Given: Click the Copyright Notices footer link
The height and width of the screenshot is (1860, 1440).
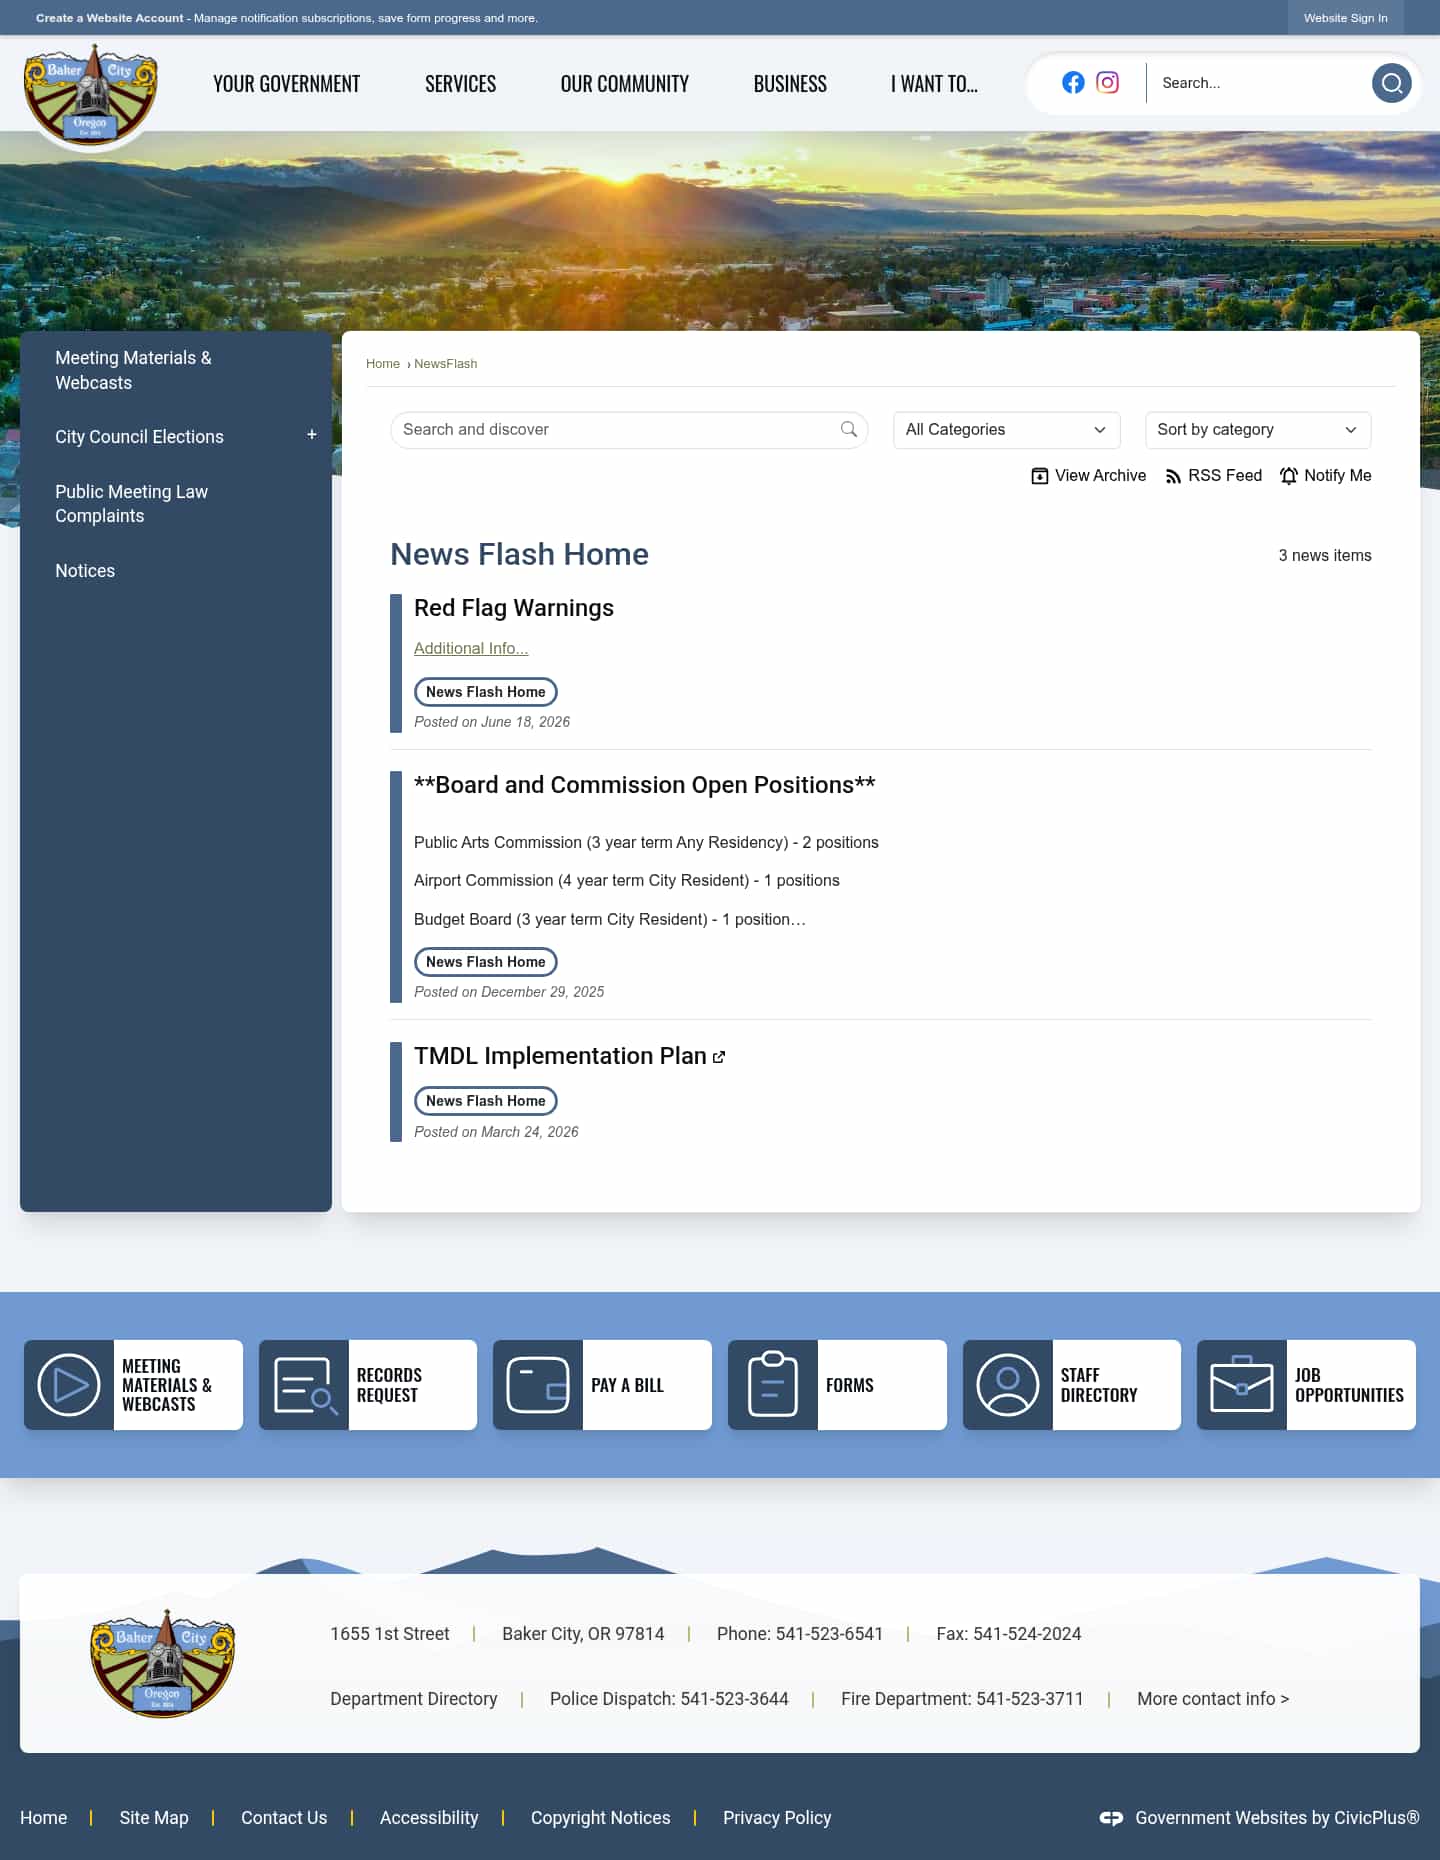Looking at the screenshot, I should (601, 1818).
